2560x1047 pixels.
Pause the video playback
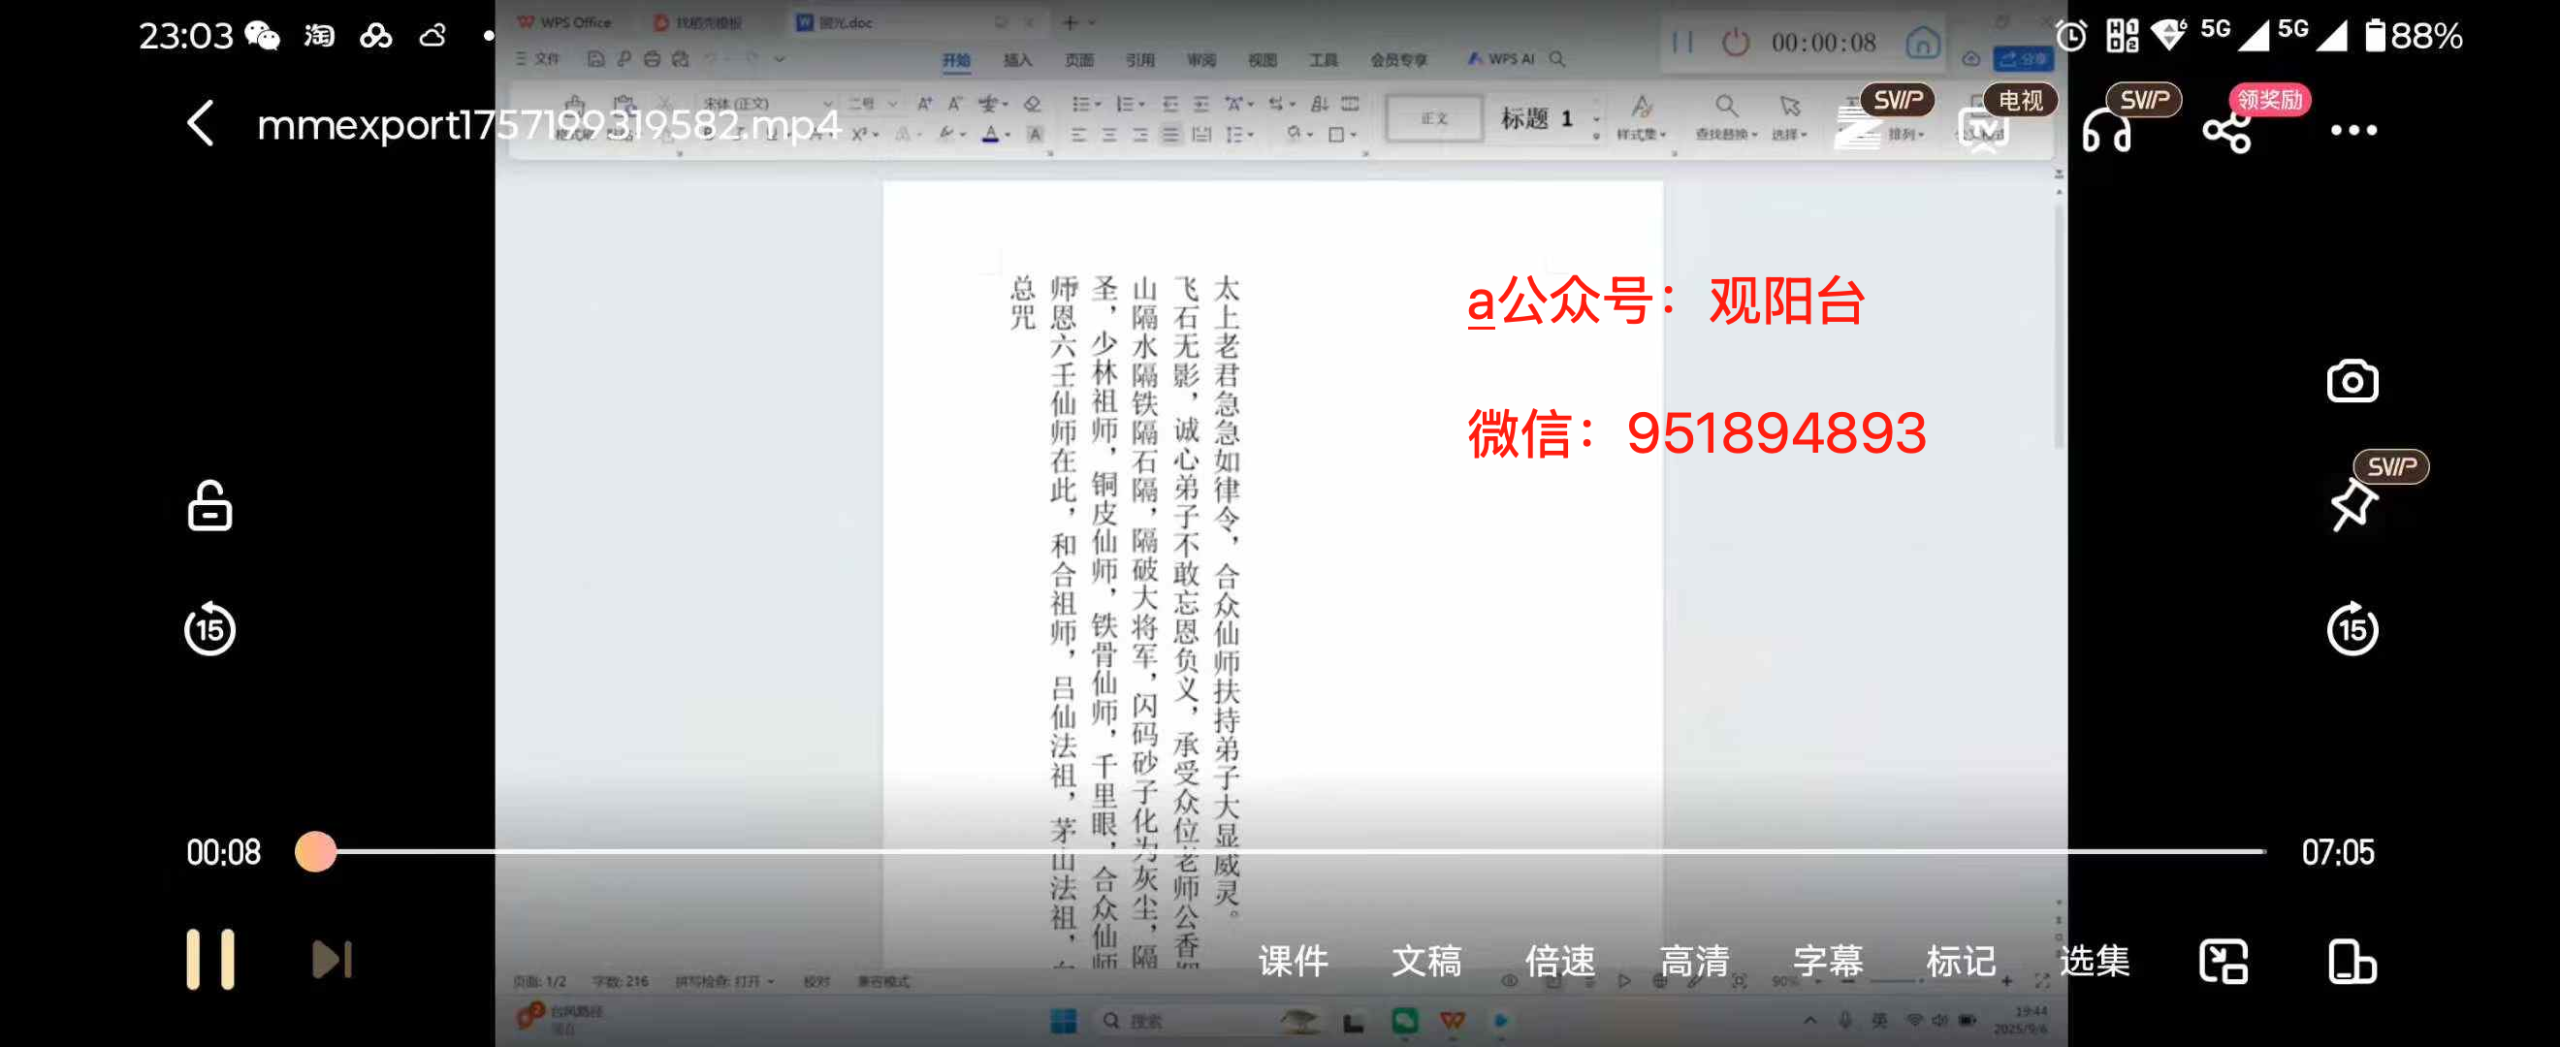pyautogui.click(x=210, y=960)
